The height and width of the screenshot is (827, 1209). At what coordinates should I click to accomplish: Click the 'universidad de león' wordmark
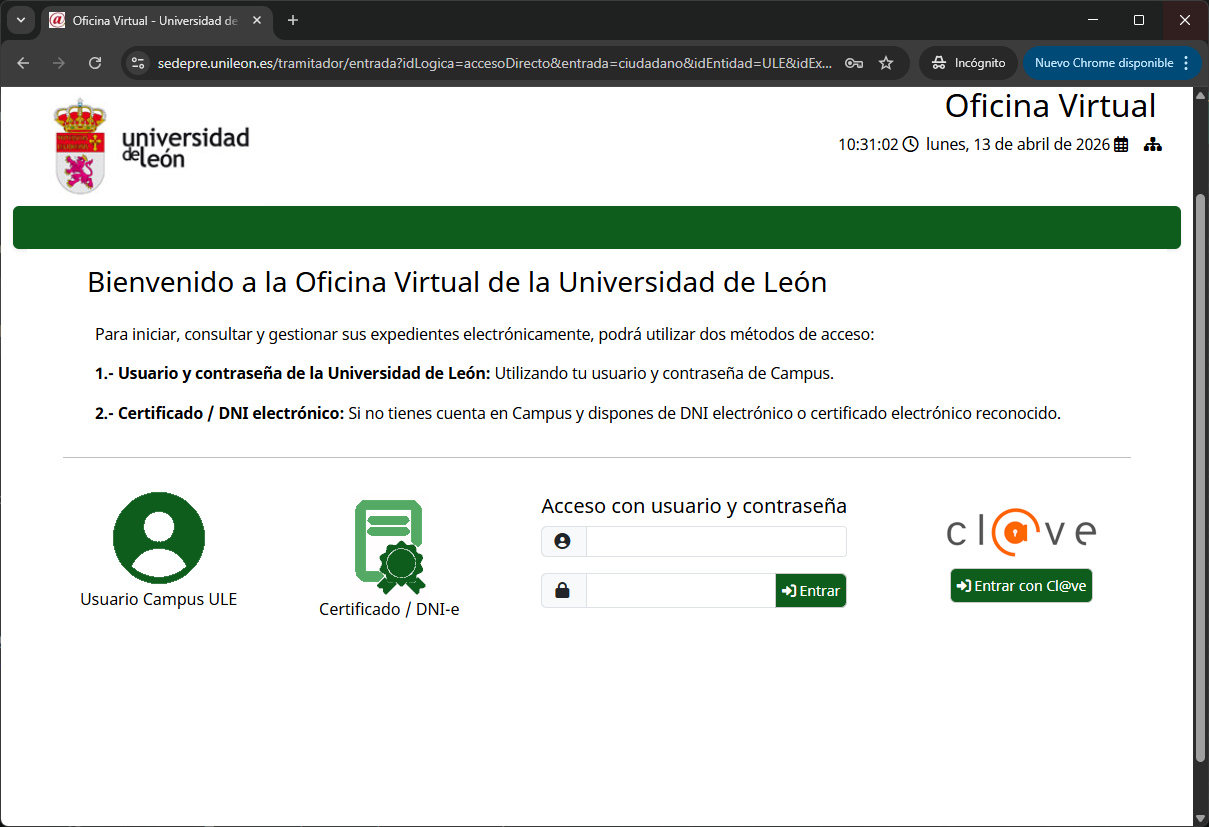pyautogui.click(x=185, y=147)
